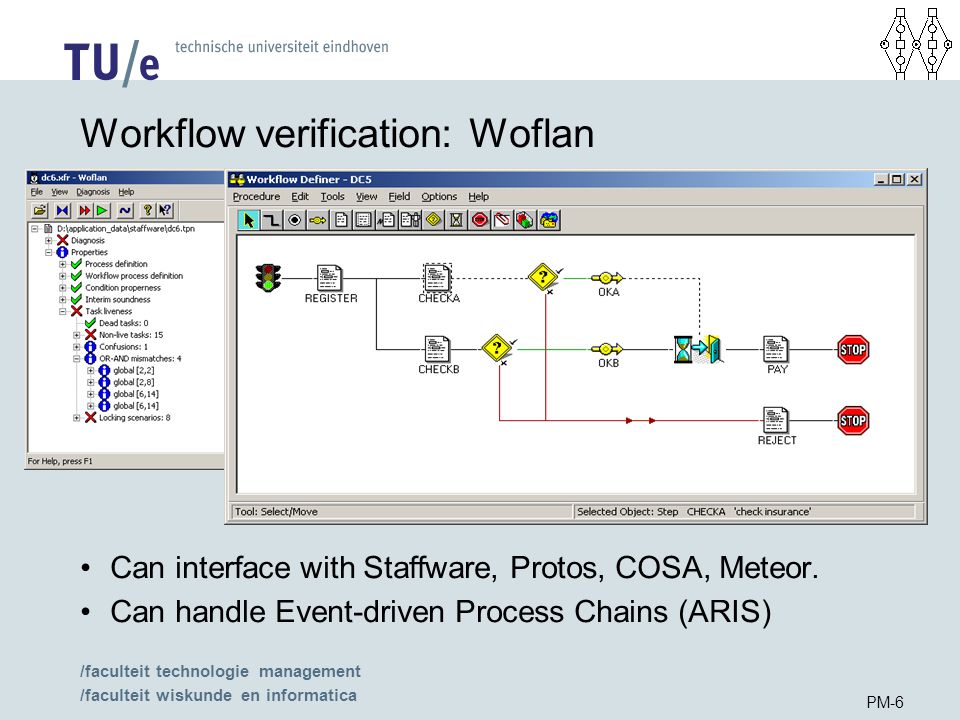
Task: Click 'For Help, press F1' status bar
Action: [x=59, y=461]
